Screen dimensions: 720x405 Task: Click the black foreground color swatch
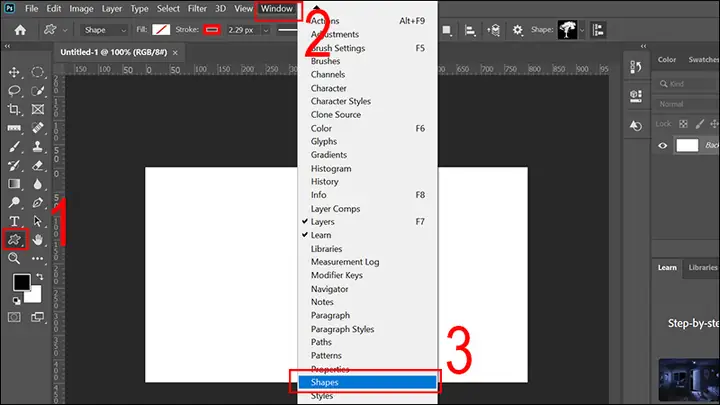click(21, 282)
